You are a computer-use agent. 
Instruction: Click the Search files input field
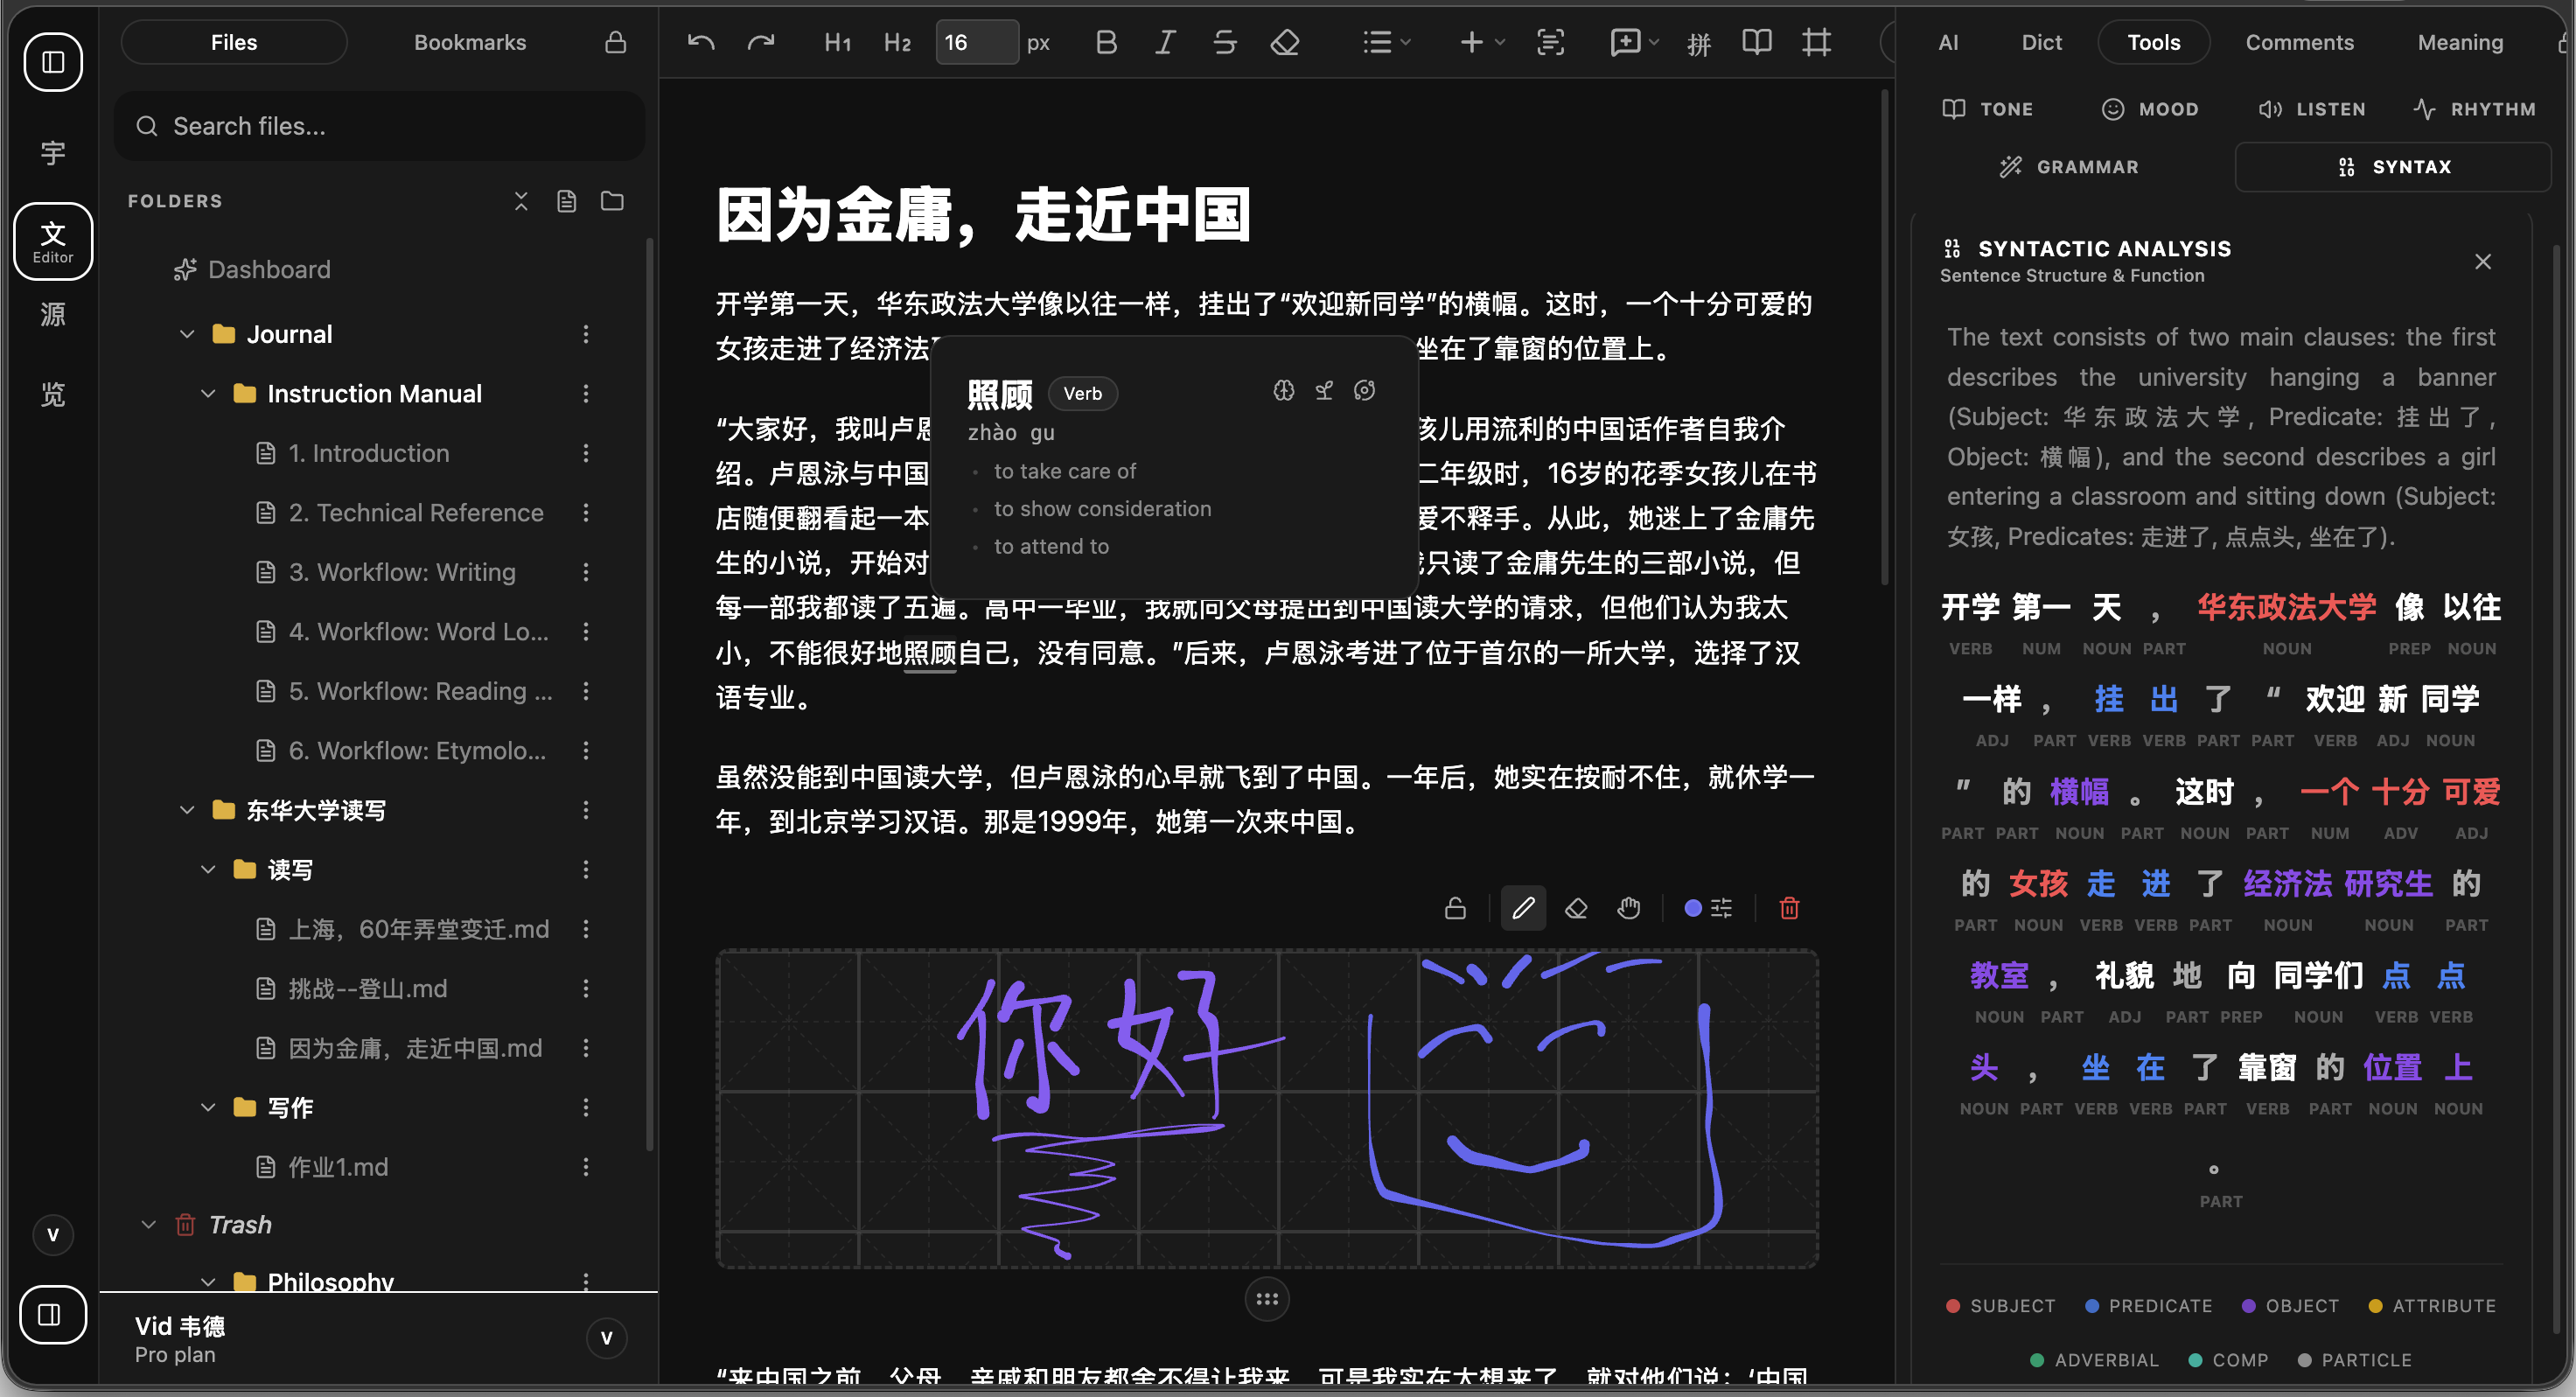(x=380, y=126)
